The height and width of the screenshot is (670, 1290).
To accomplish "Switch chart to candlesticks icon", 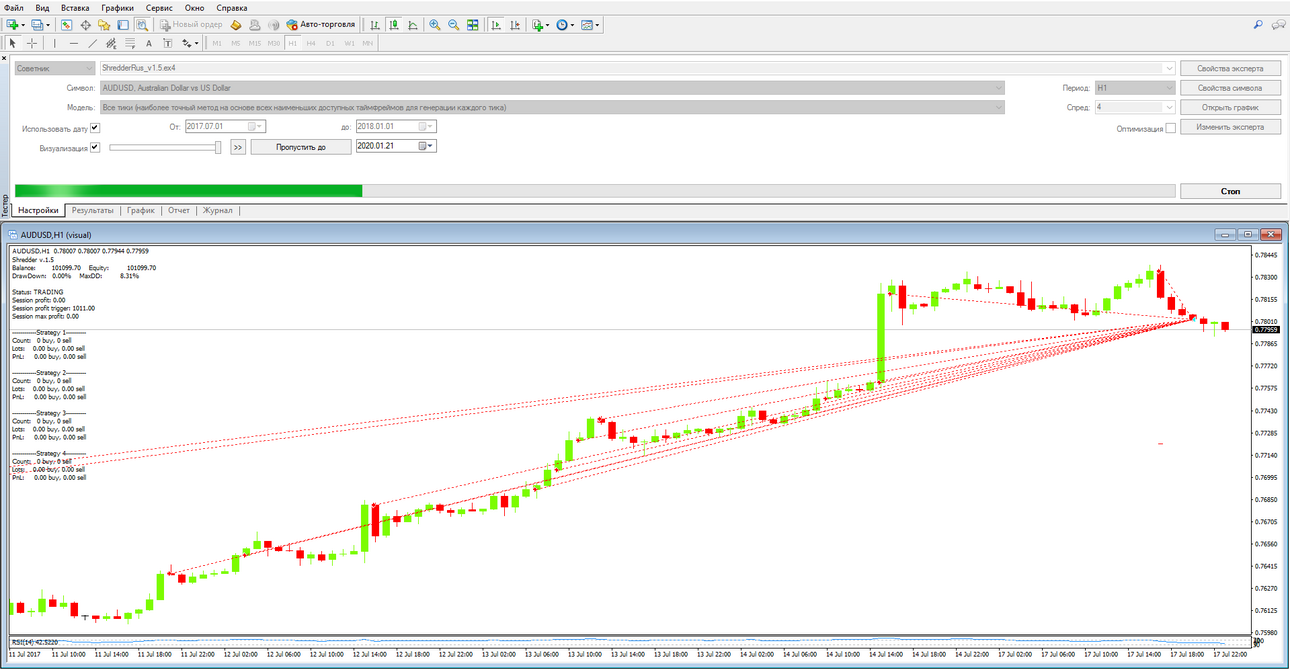I will (x=394, y=24).
